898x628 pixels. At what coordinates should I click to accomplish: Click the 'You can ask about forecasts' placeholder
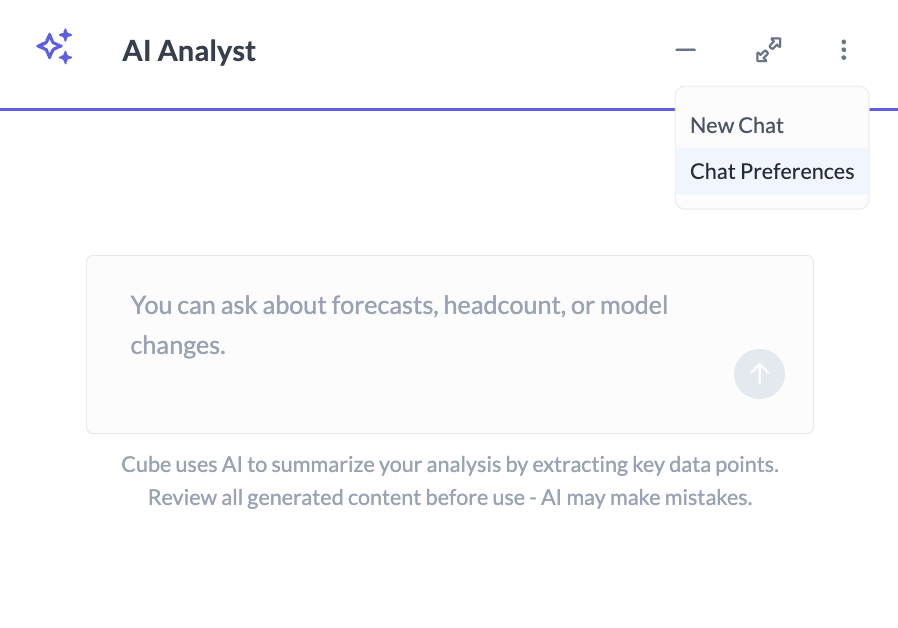[399, 305]
